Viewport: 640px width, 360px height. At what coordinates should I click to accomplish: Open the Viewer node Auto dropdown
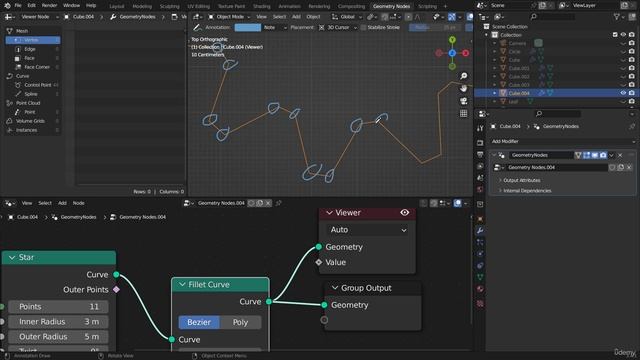tap(368, 230)
